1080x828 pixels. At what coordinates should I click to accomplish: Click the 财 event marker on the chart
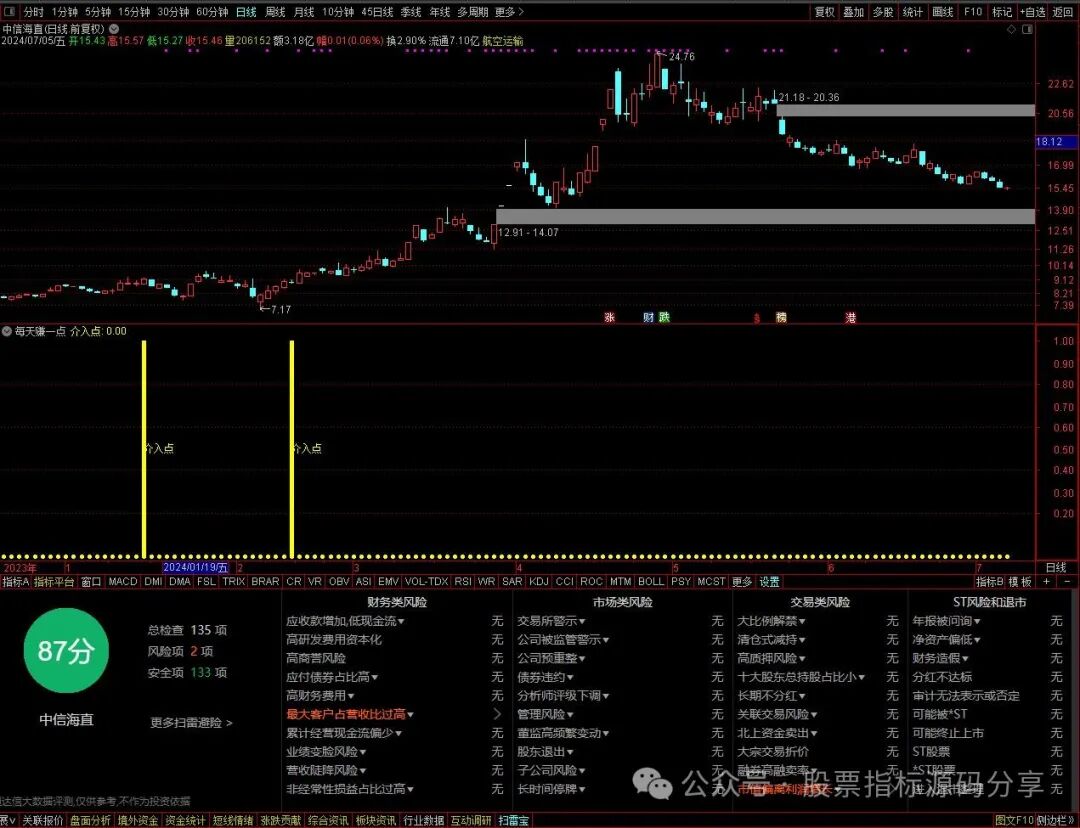coord(648,317)
